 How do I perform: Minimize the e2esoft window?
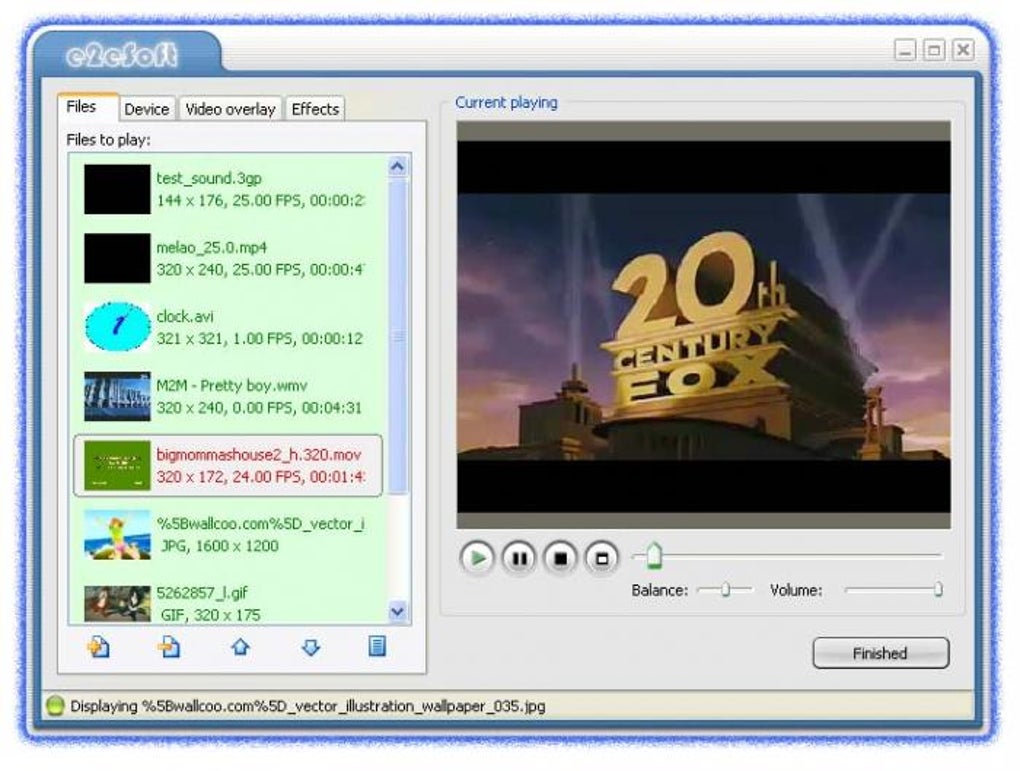905,50
